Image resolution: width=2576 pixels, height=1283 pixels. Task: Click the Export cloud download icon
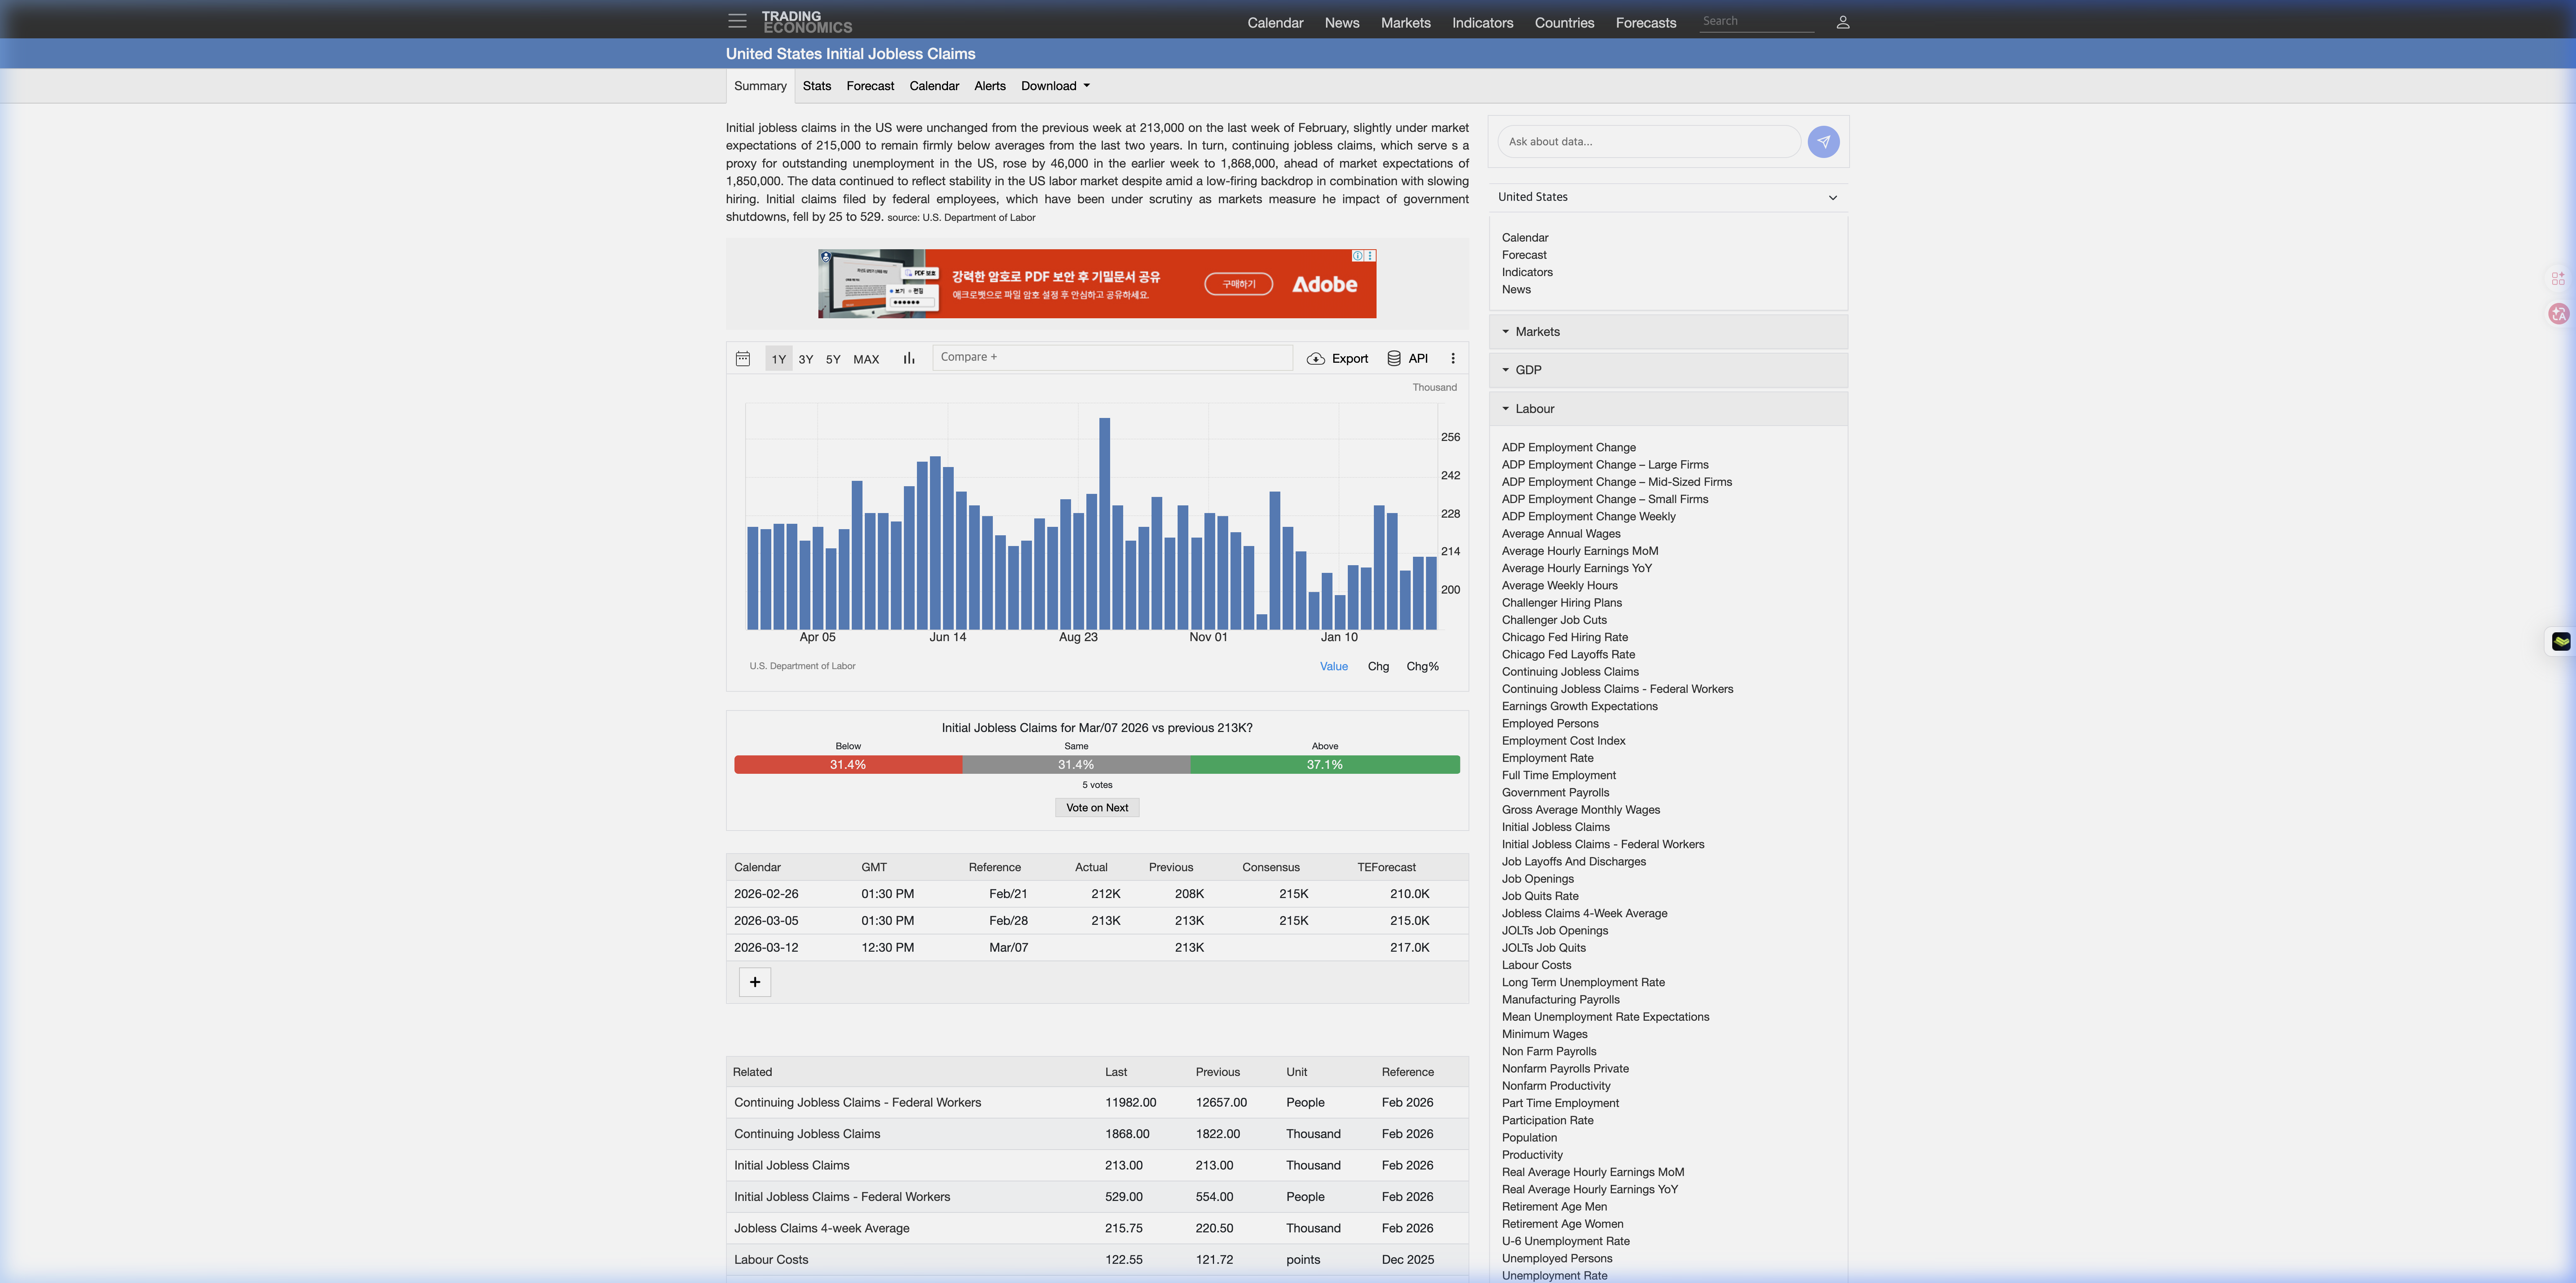pyautogui.click(x=1316, y=359)
